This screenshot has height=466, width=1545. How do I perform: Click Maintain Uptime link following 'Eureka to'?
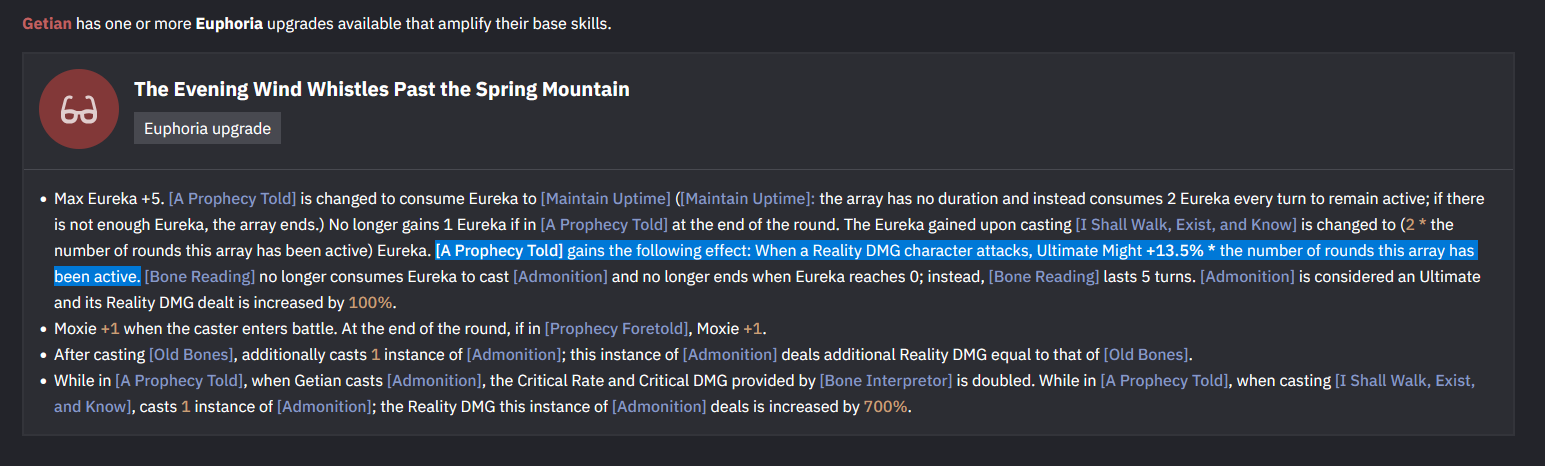click(605, 198)
